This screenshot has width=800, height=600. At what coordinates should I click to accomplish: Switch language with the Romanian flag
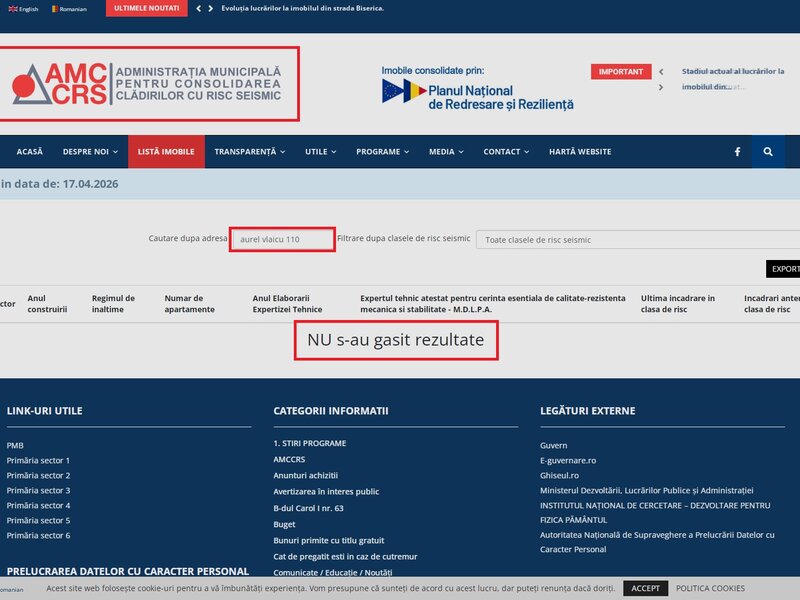coord(69,9)
